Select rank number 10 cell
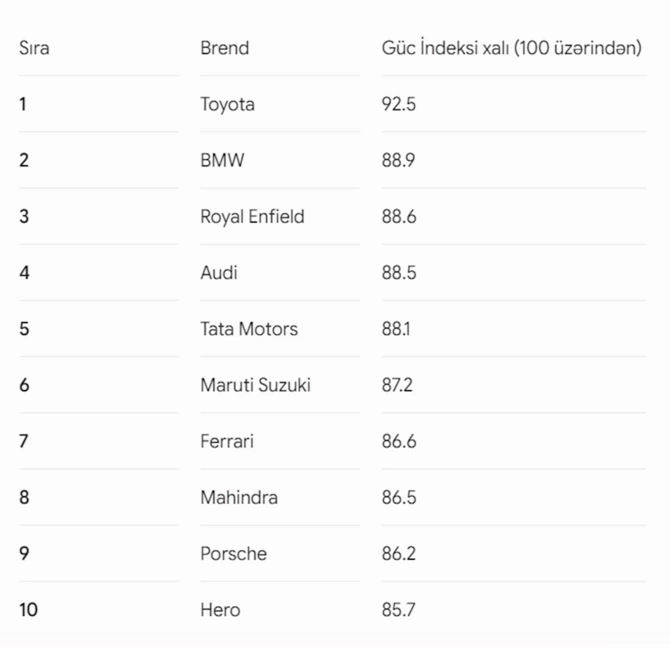The width and height of the screenshot is (670, 648). pos(28,610)
